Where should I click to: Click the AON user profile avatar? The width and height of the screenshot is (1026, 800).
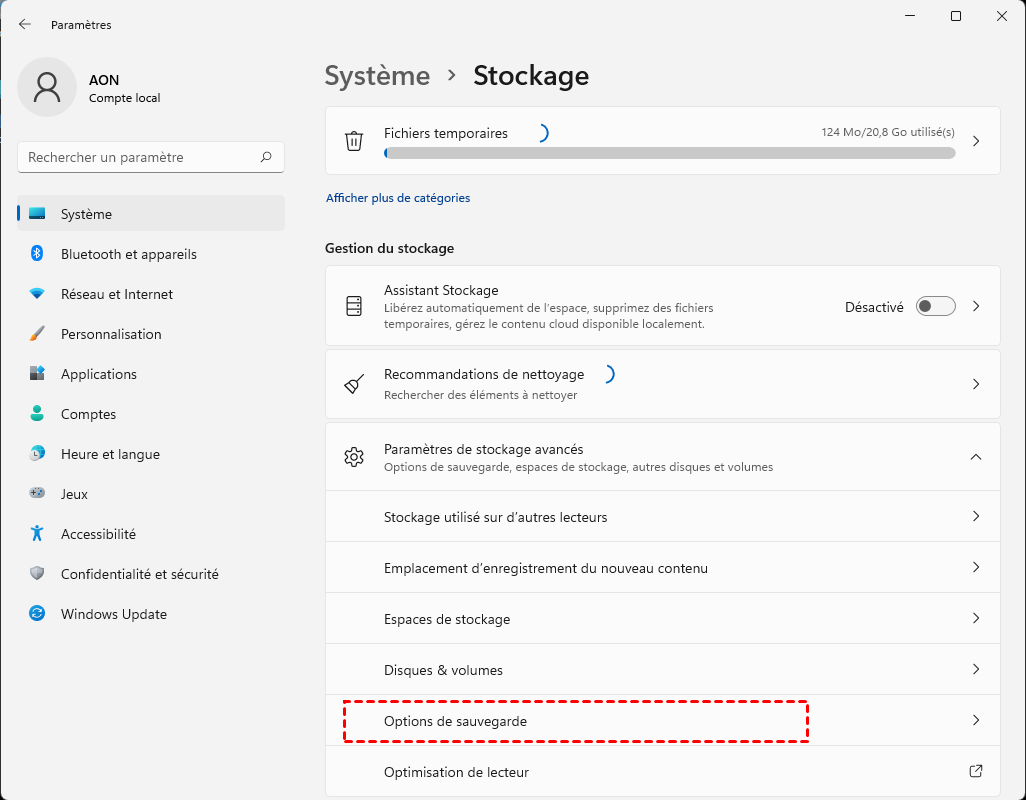(x=47, y=87)
